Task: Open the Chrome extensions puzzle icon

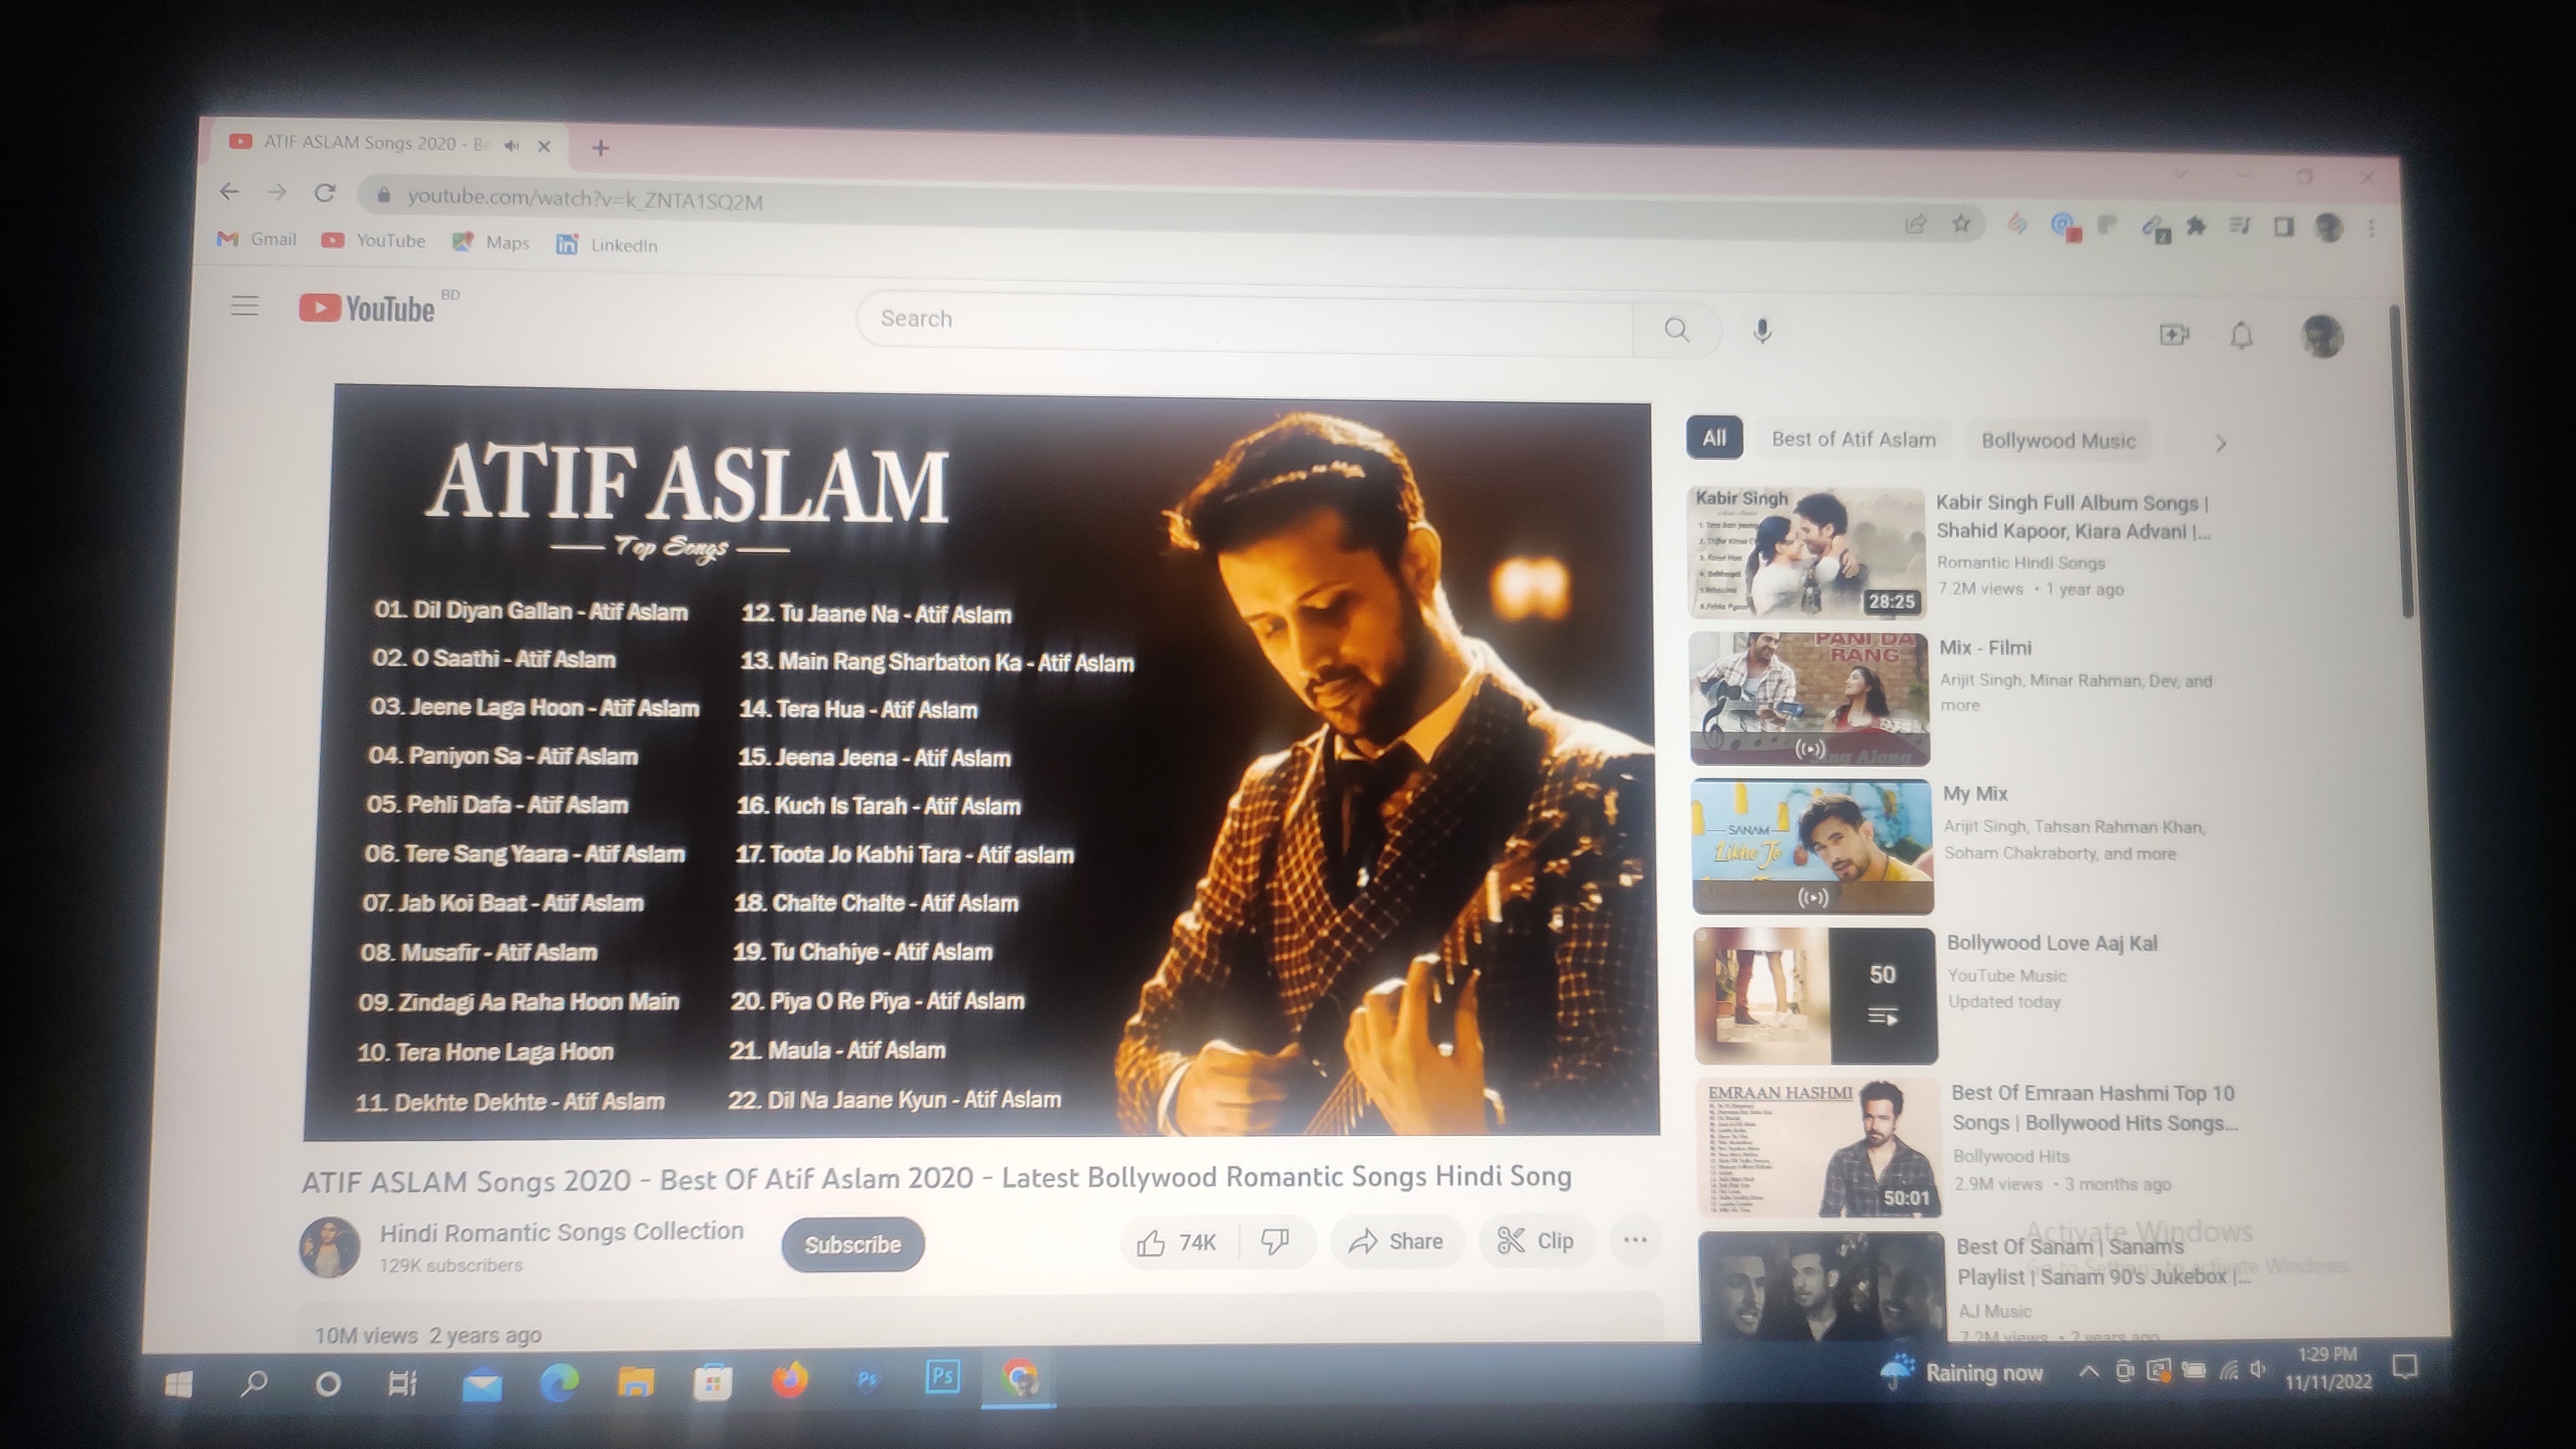Action: click(x=2196, y=226)
